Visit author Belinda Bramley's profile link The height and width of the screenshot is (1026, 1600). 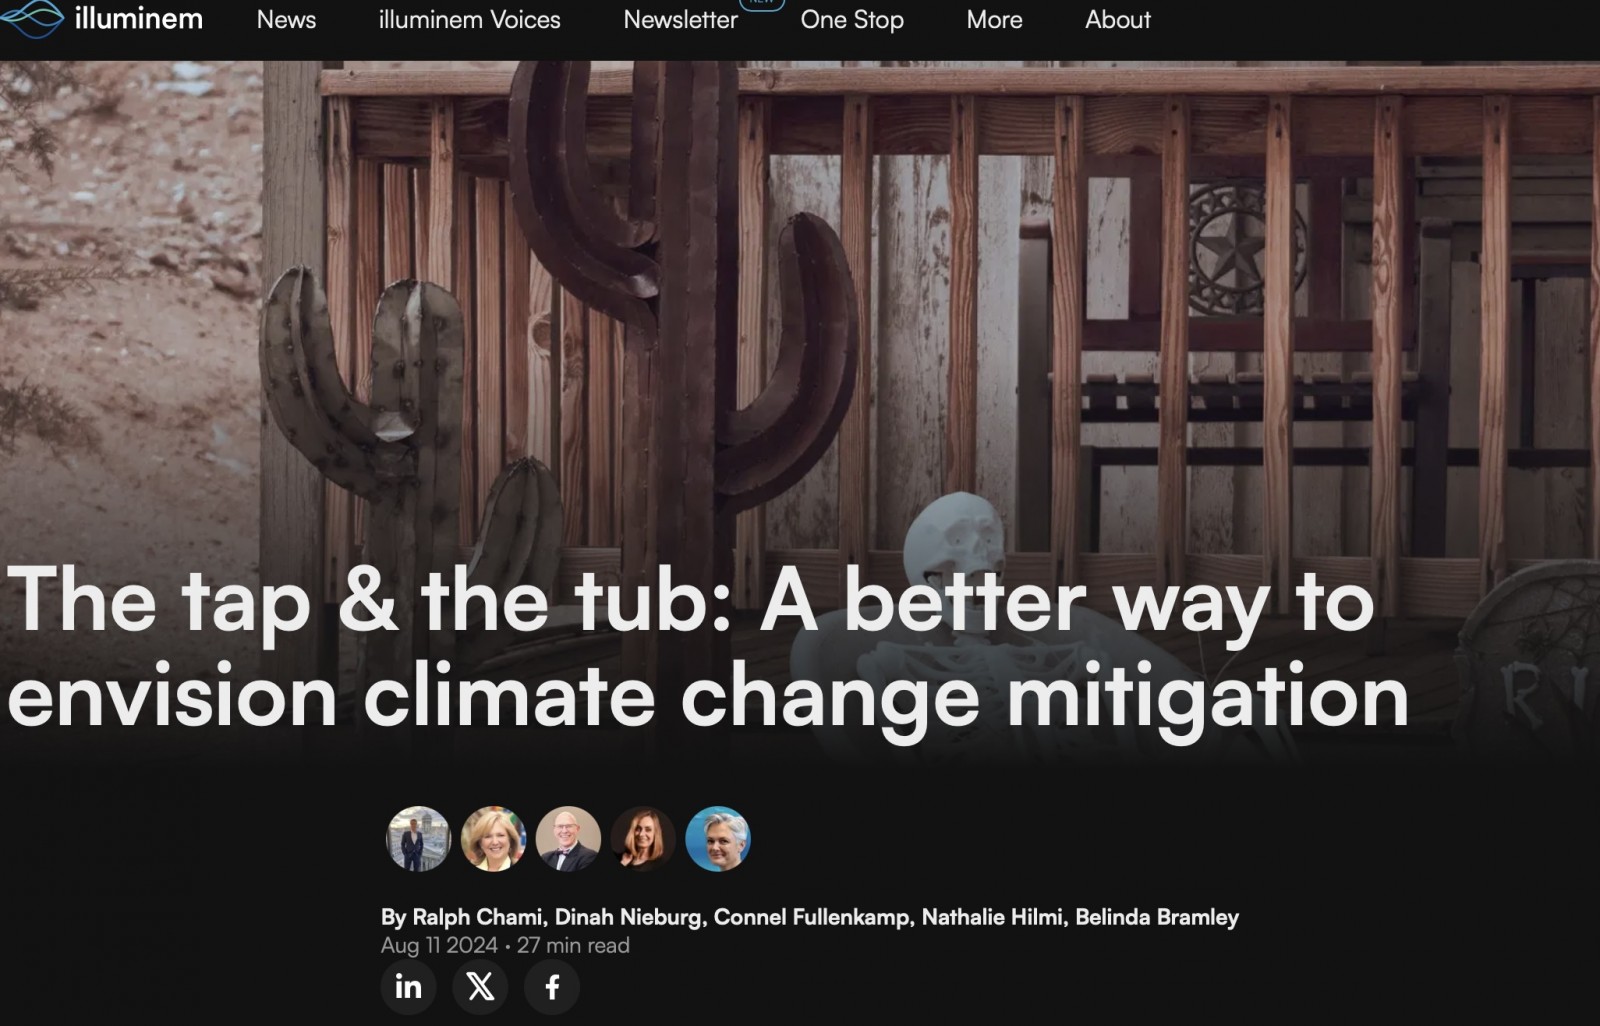point(1157,917)
